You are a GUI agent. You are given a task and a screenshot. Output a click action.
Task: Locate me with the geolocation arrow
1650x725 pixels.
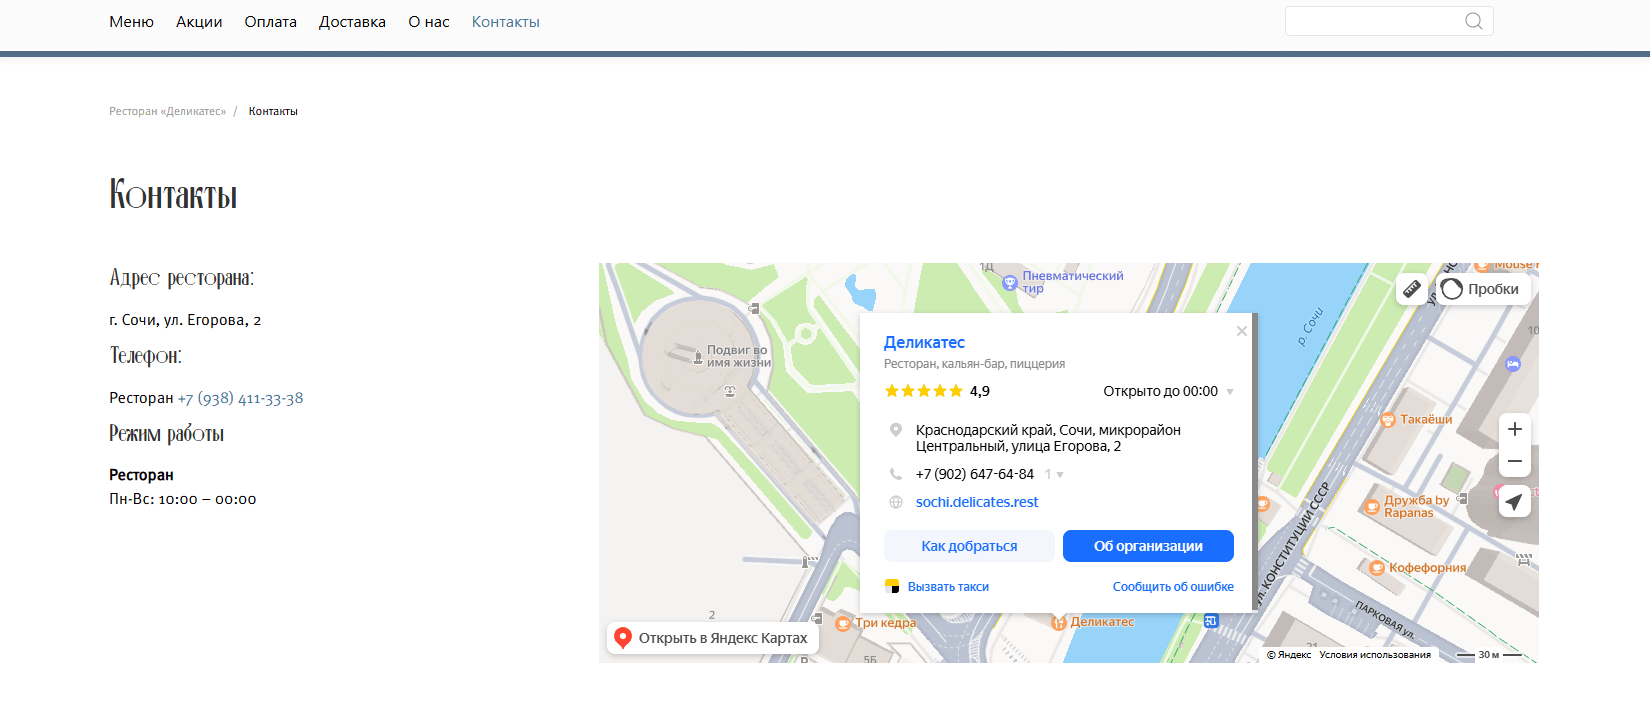1515,502
